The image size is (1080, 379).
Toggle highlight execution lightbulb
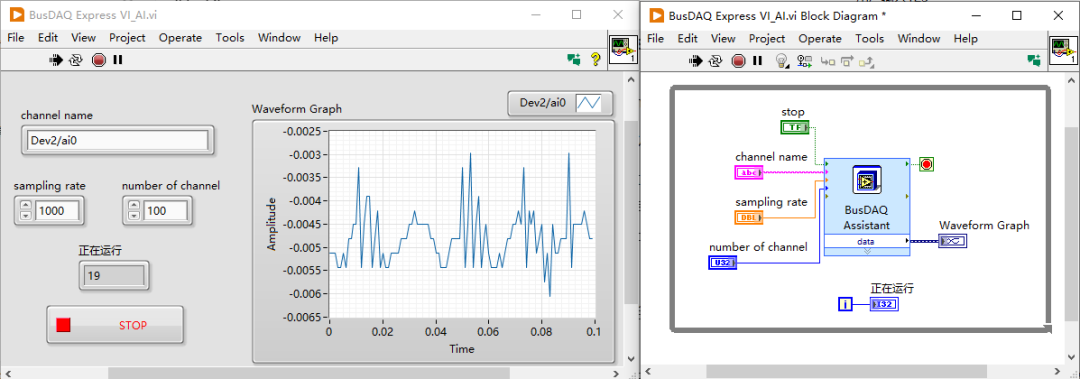pyautogui.click(x=782, y=61)
